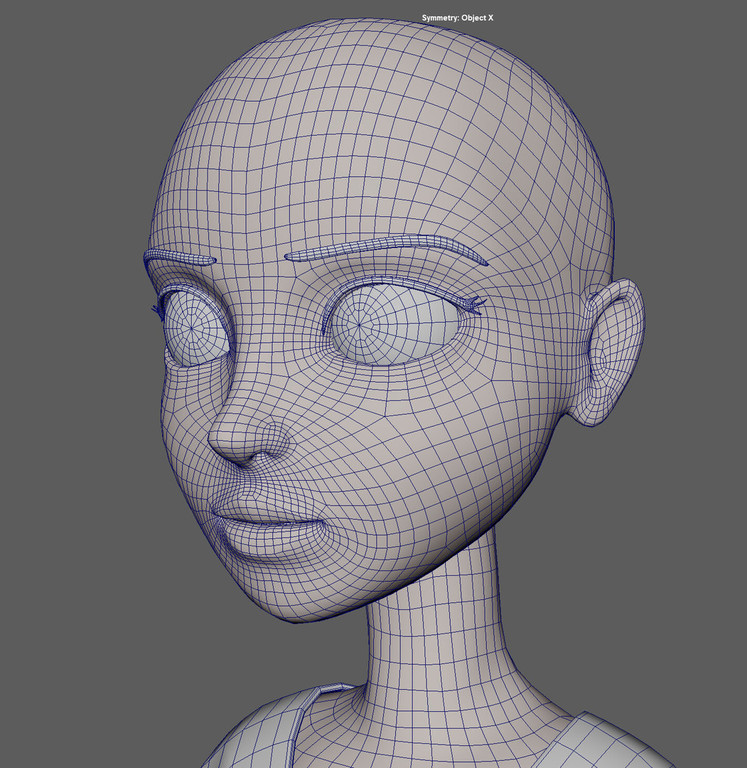Pick the eyelashes at the smaller eye's outer edge

(x=157, y=310)
